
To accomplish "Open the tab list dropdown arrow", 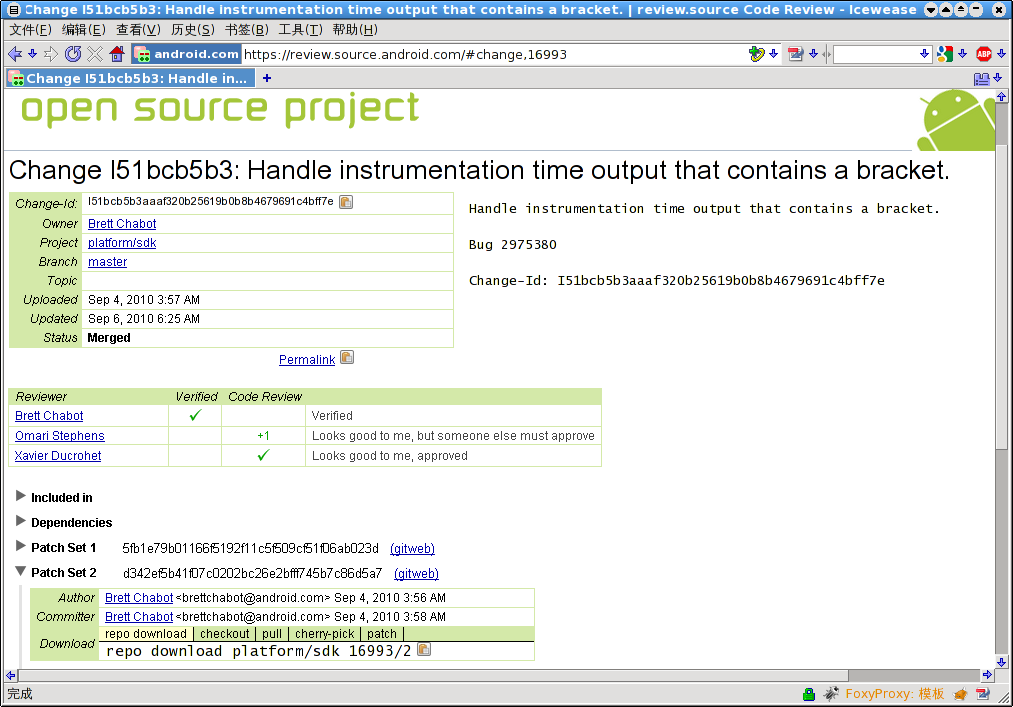I will (x=997, y=78).
